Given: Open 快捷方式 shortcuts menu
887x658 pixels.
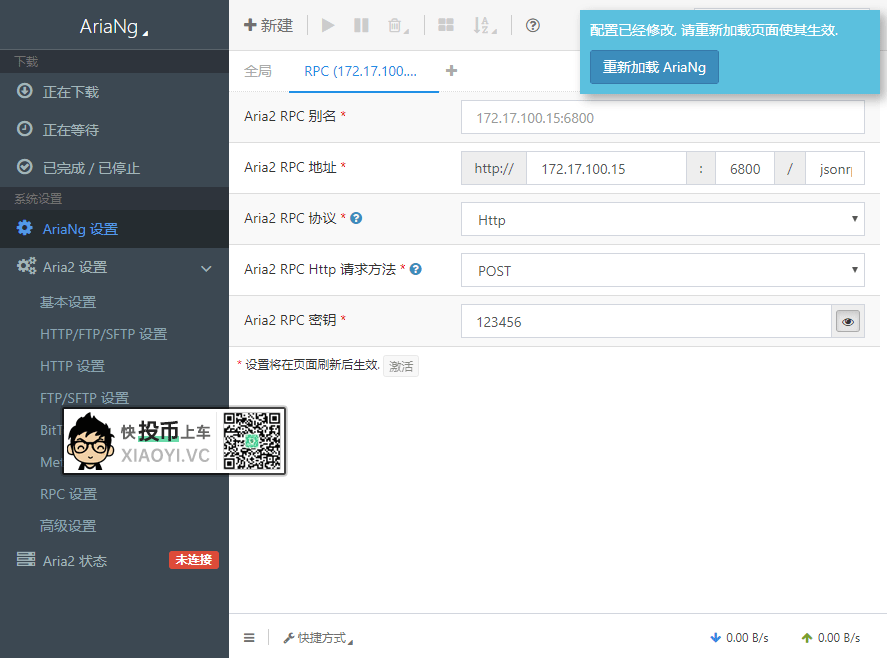Looking at the screenshot, I should coord(318,638).
